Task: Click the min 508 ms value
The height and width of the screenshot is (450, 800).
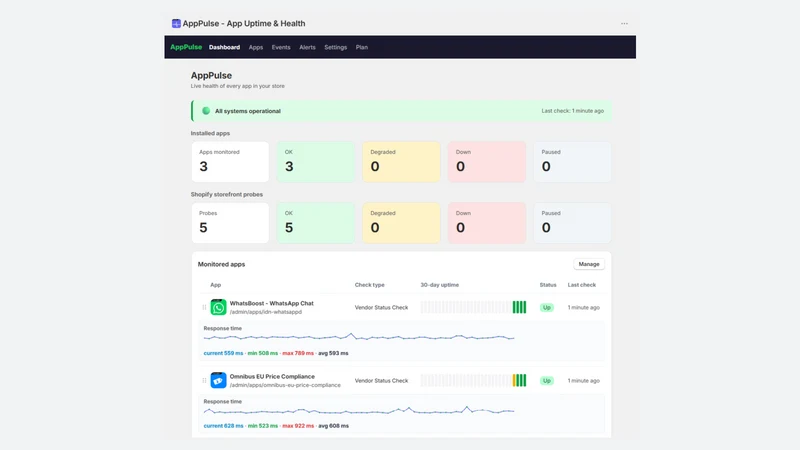Action: [x=263, y=353]
